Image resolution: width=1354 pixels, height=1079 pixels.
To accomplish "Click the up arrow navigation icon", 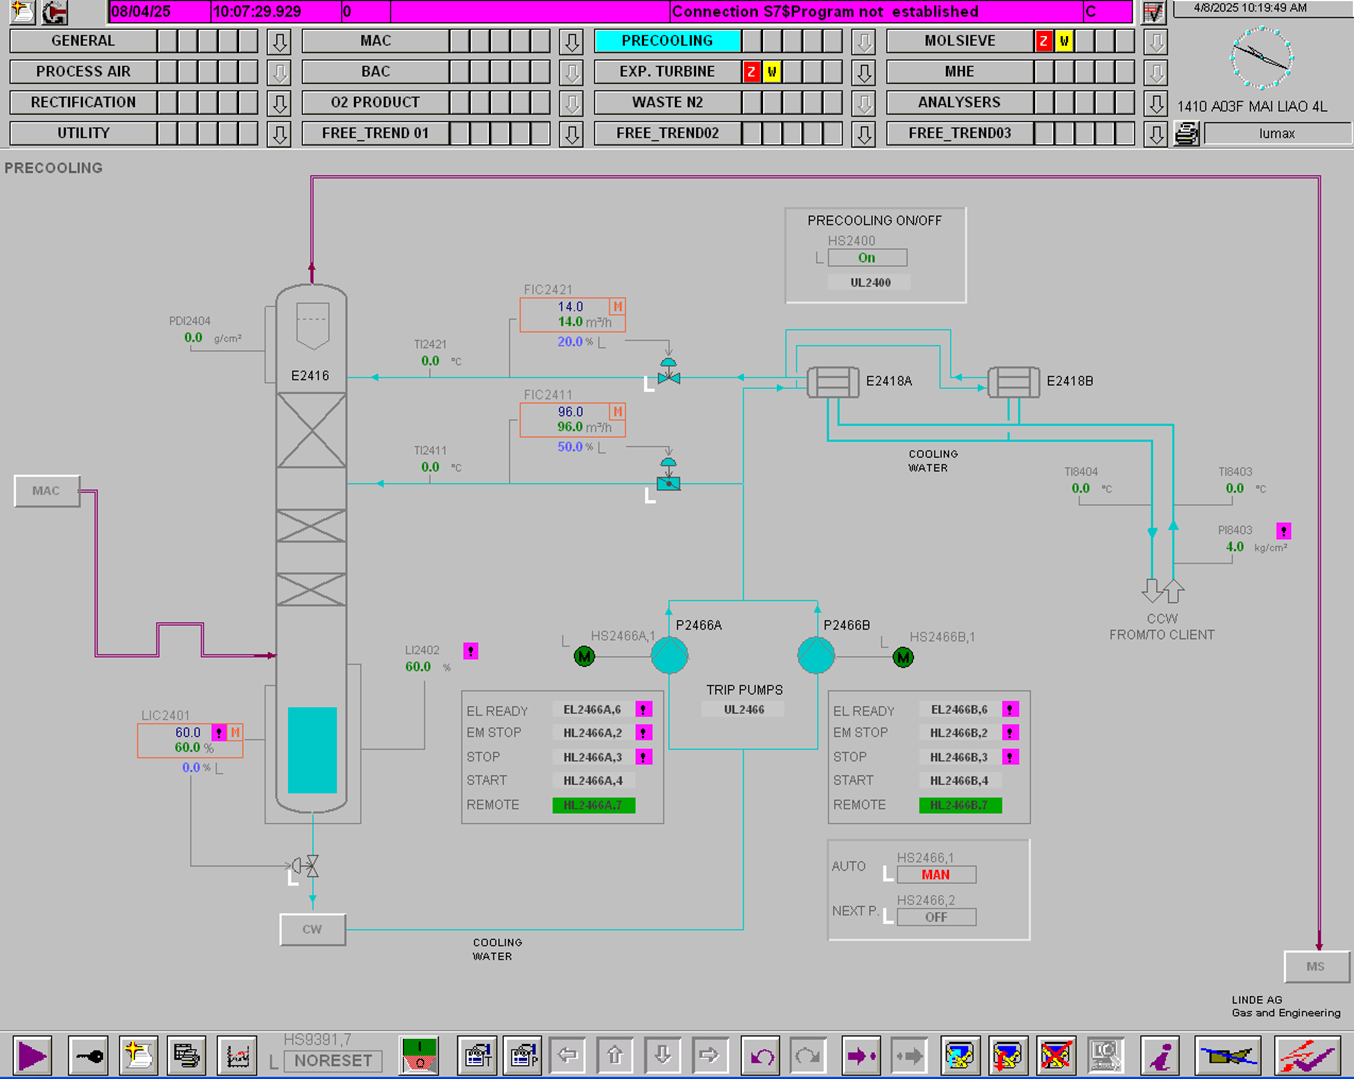I will coord(614,1056).
